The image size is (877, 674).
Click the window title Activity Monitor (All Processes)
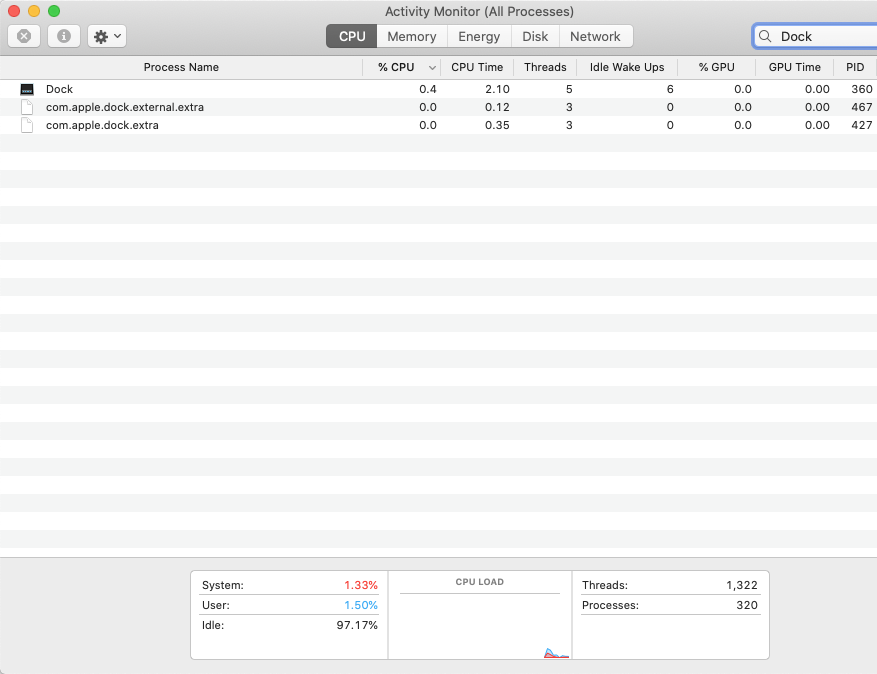click(479, 11)
